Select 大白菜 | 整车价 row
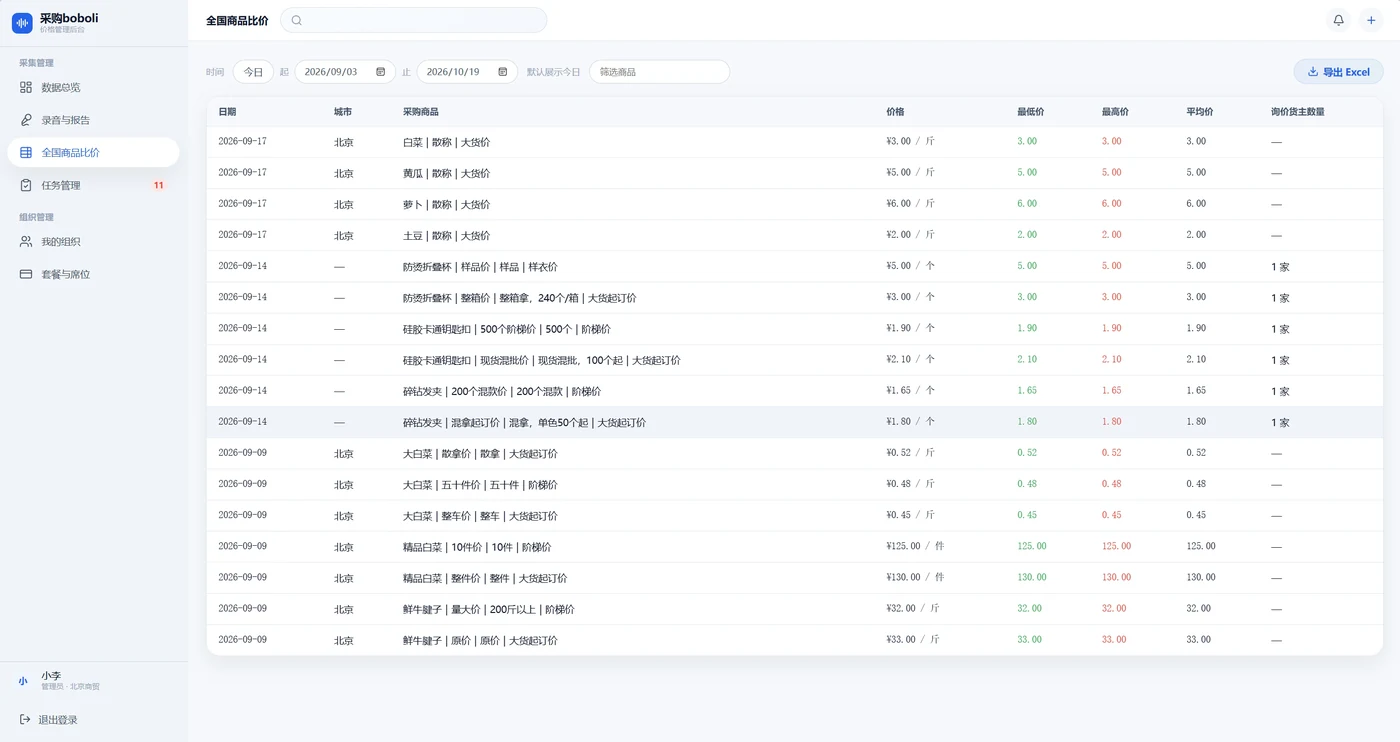This screenshot has height=742, width=1400. (795, 516)
